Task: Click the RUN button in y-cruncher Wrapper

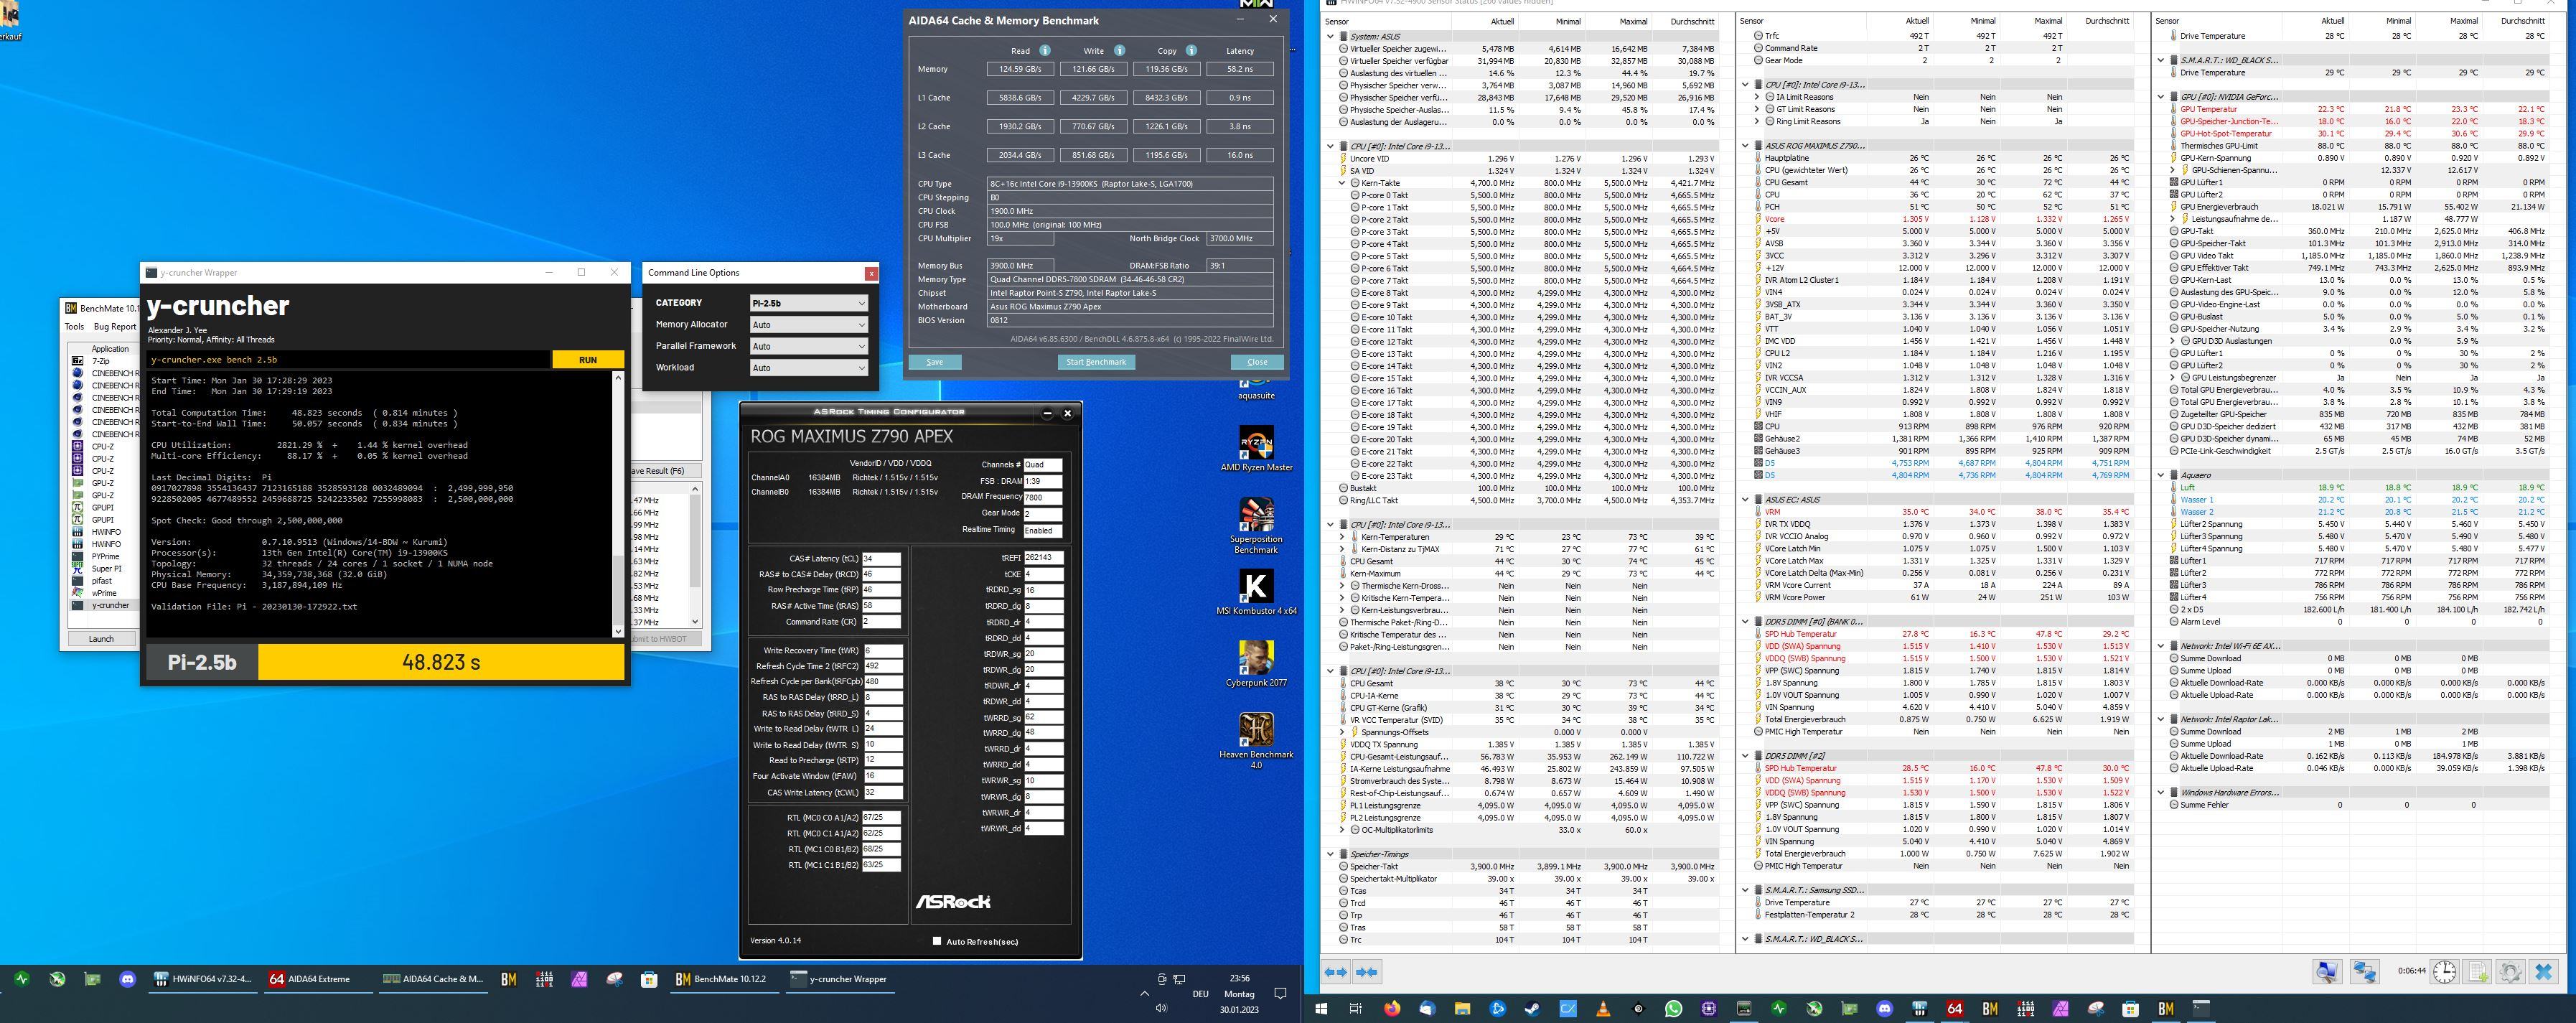Action: tap(587, 360)
